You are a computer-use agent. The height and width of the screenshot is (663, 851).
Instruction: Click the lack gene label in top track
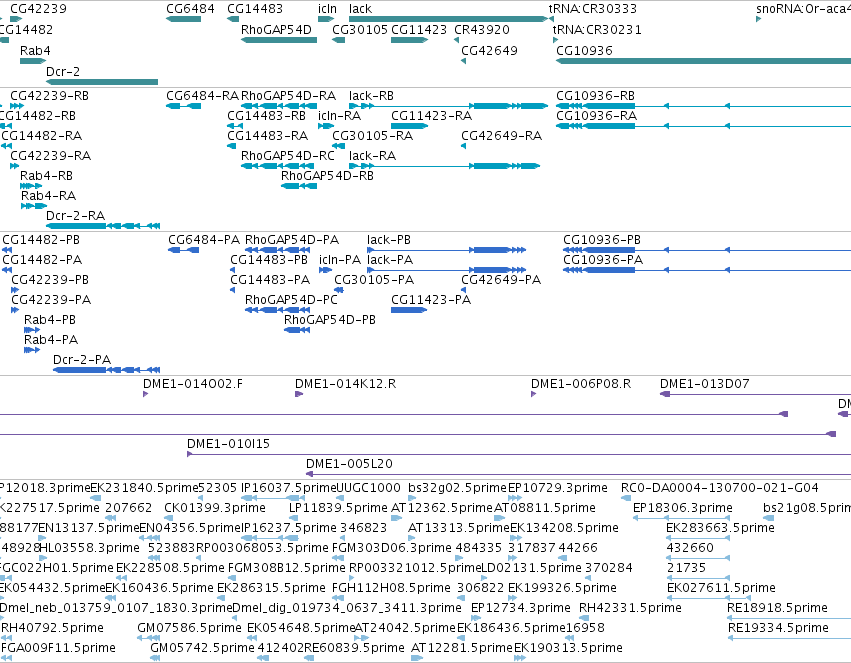(x=360, y=9)
